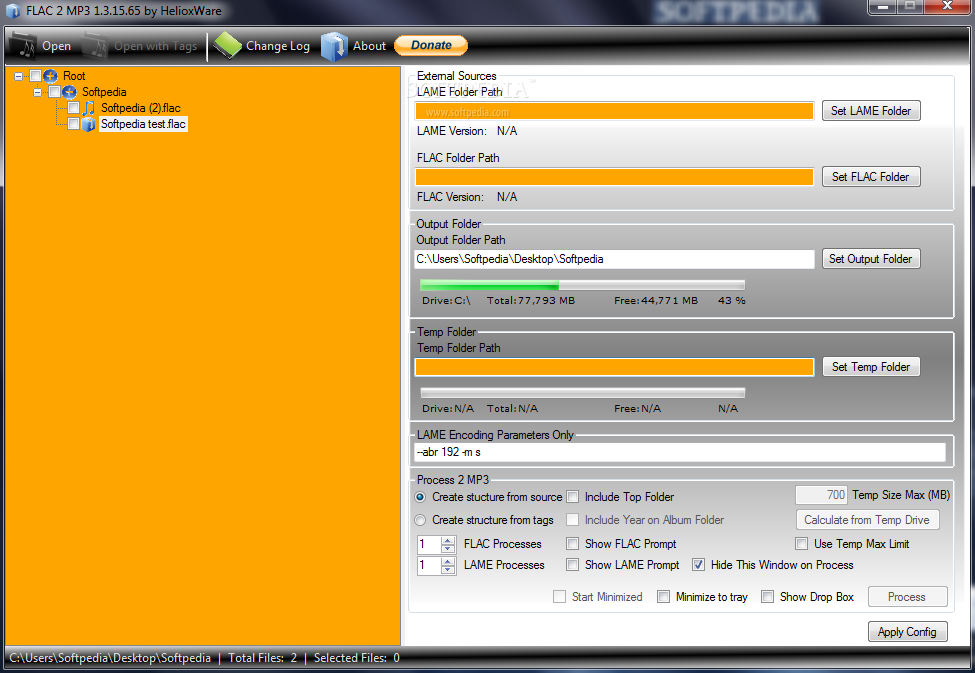
Task: Select Create structure from tags
Action: click(420, 520)
